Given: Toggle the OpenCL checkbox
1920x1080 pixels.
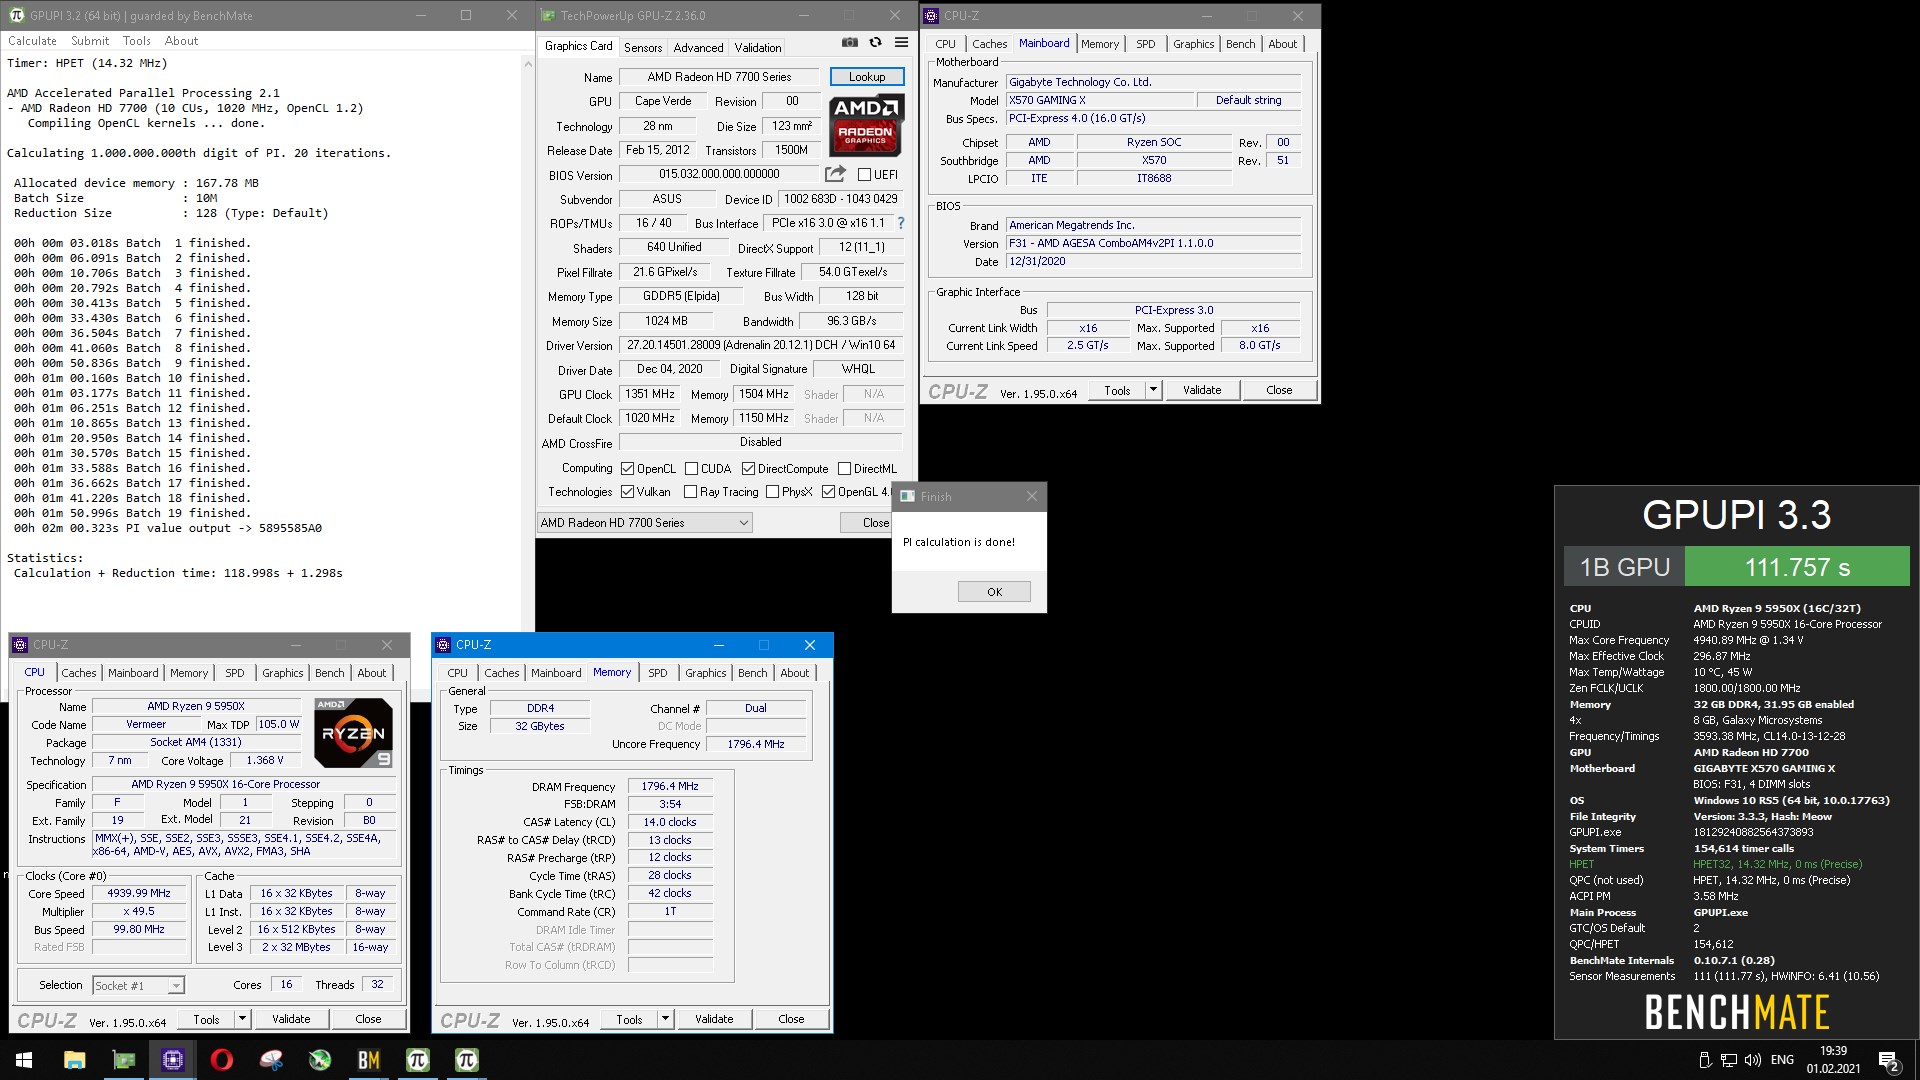Looking at the screenshot, I should pos(627,468).
